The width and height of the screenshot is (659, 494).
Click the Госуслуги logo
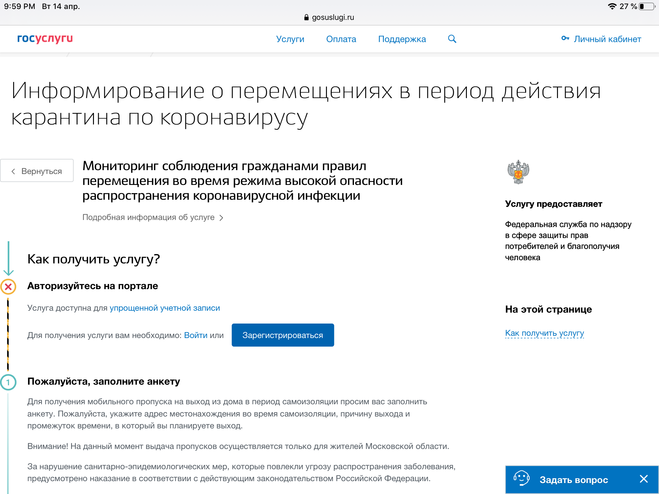click(45, 38)
